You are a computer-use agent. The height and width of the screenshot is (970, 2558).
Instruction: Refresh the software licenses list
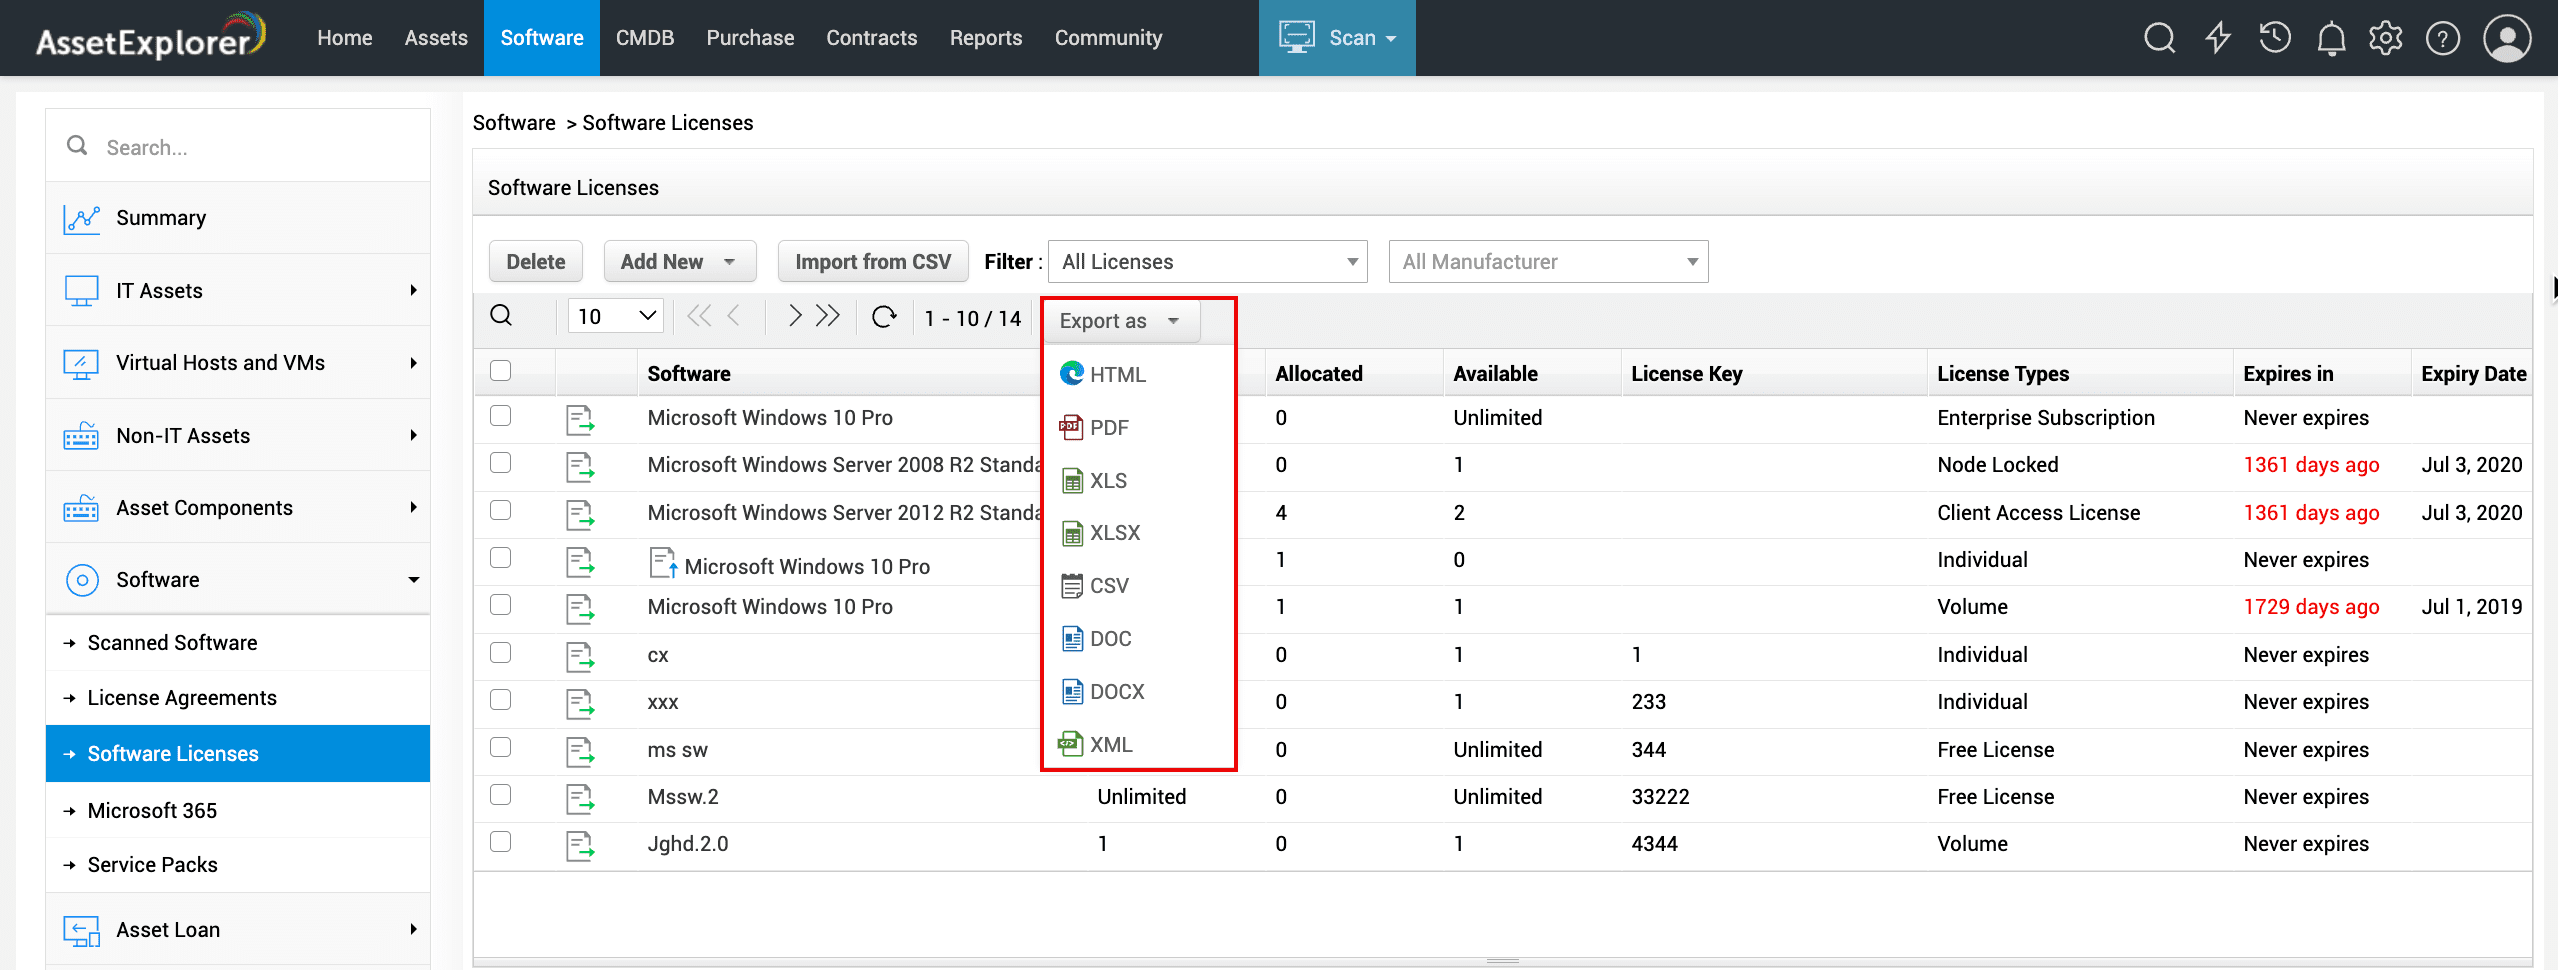point(884,317)
